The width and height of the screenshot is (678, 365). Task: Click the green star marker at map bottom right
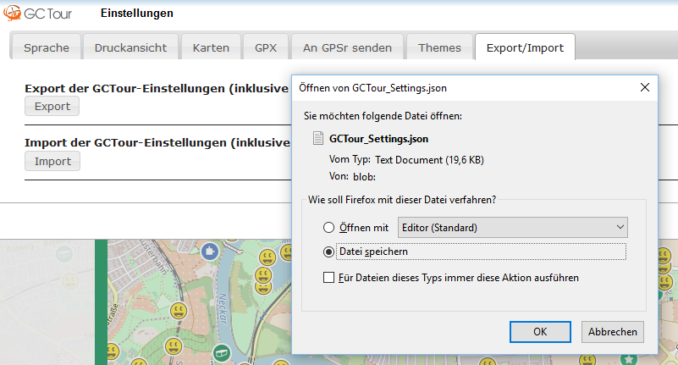point(628,359)
